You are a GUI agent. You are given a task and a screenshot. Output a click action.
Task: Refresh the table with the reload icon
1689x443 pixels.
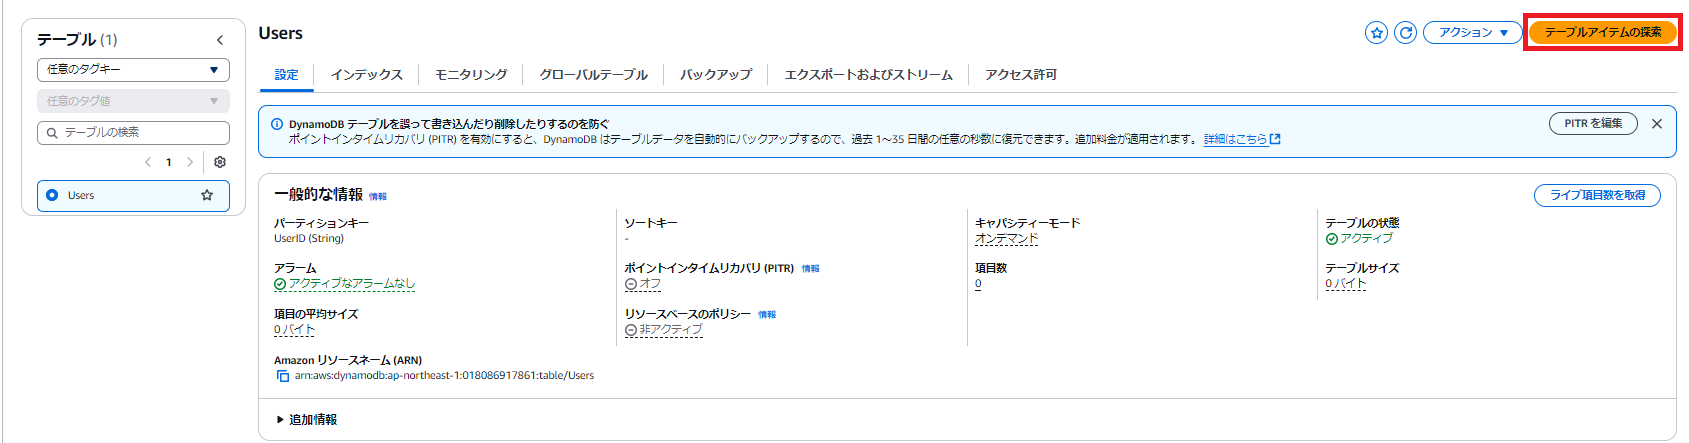click(1405, 33)
